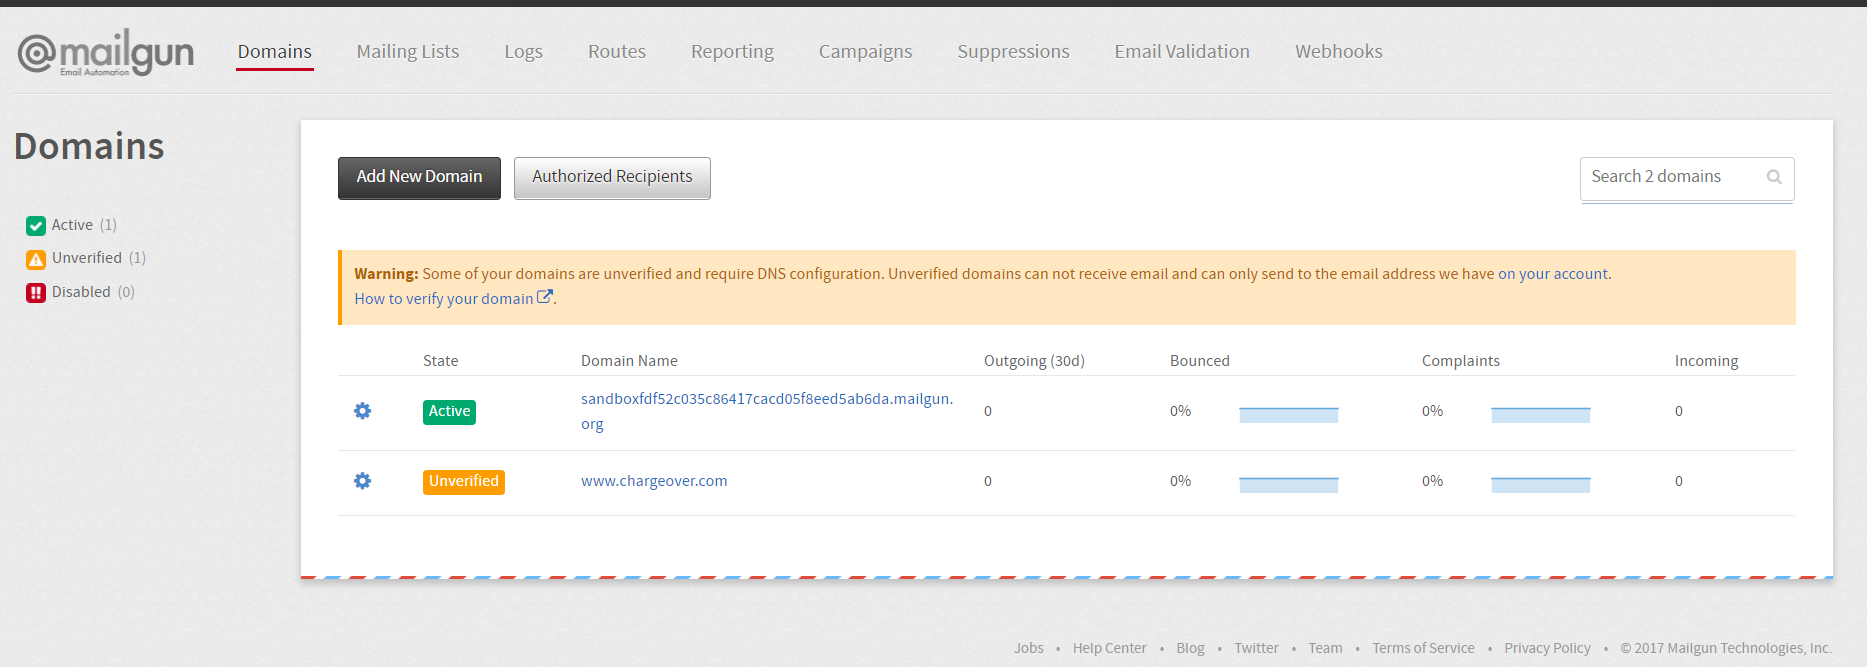This screenshot has height=667, width=1867.
Task: Open settings gear for sandbox domain
Action: pyautogui.click(x=362, y=411)
